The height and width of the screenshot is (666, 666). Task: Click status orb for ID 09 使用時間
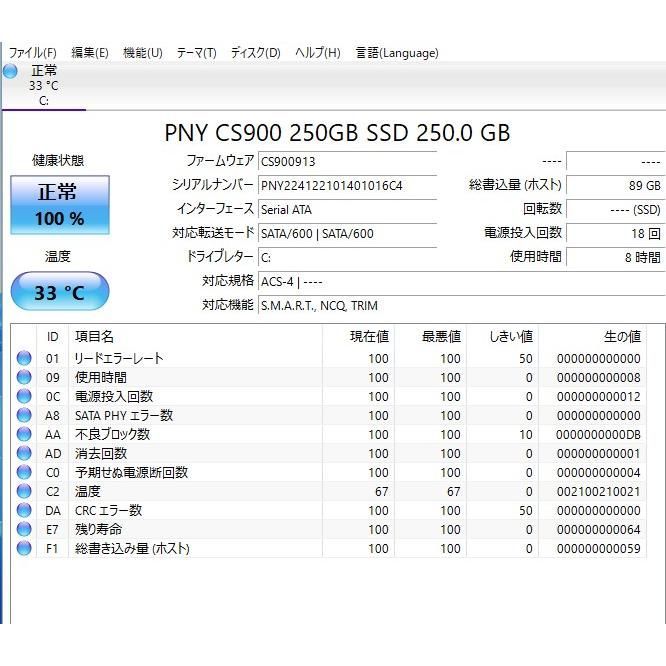24,377
